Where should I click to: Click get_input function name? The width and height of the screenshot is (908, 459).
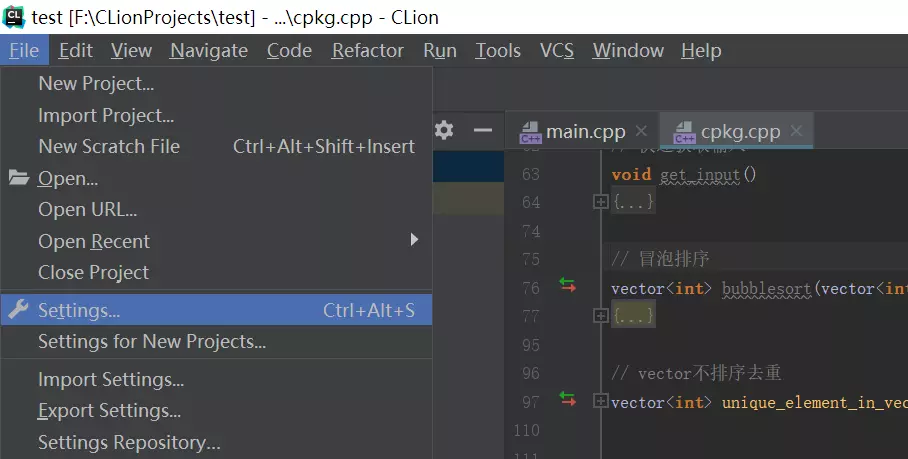coord(700,175)
